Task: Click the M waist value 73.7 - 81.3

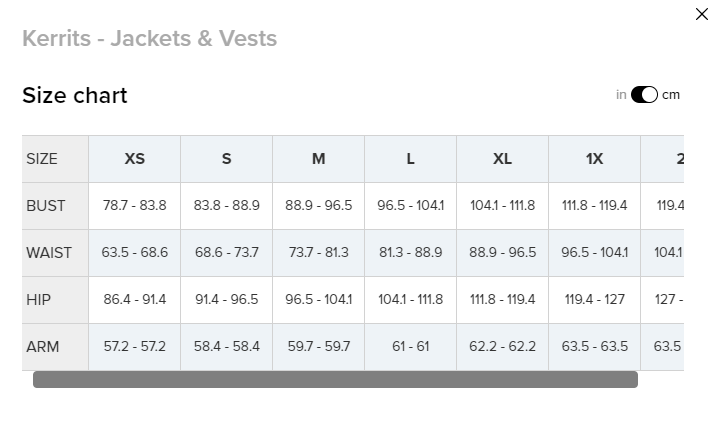Action: coord(319,253)
